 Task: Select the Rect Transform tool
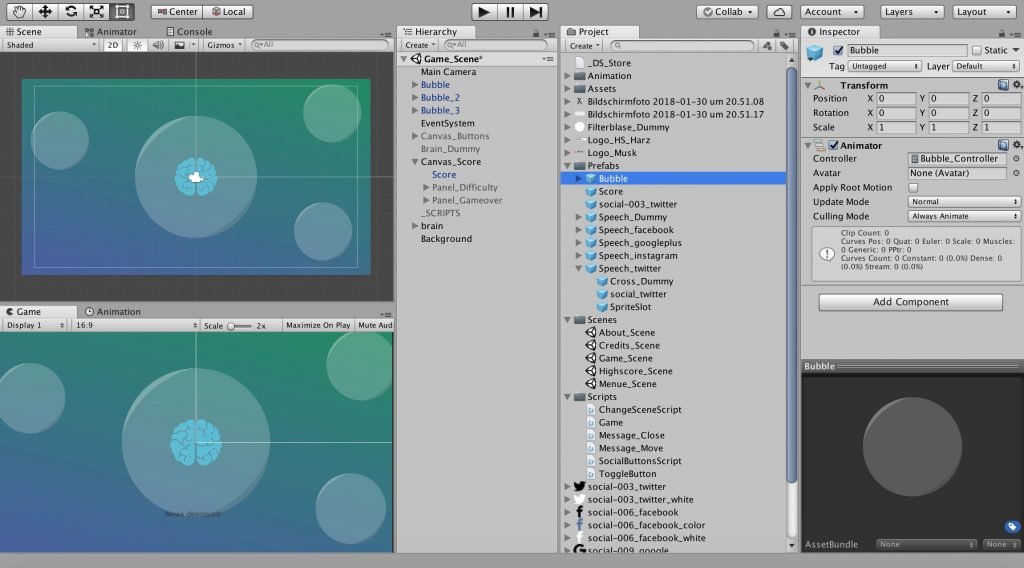click(x=122, y=12)
